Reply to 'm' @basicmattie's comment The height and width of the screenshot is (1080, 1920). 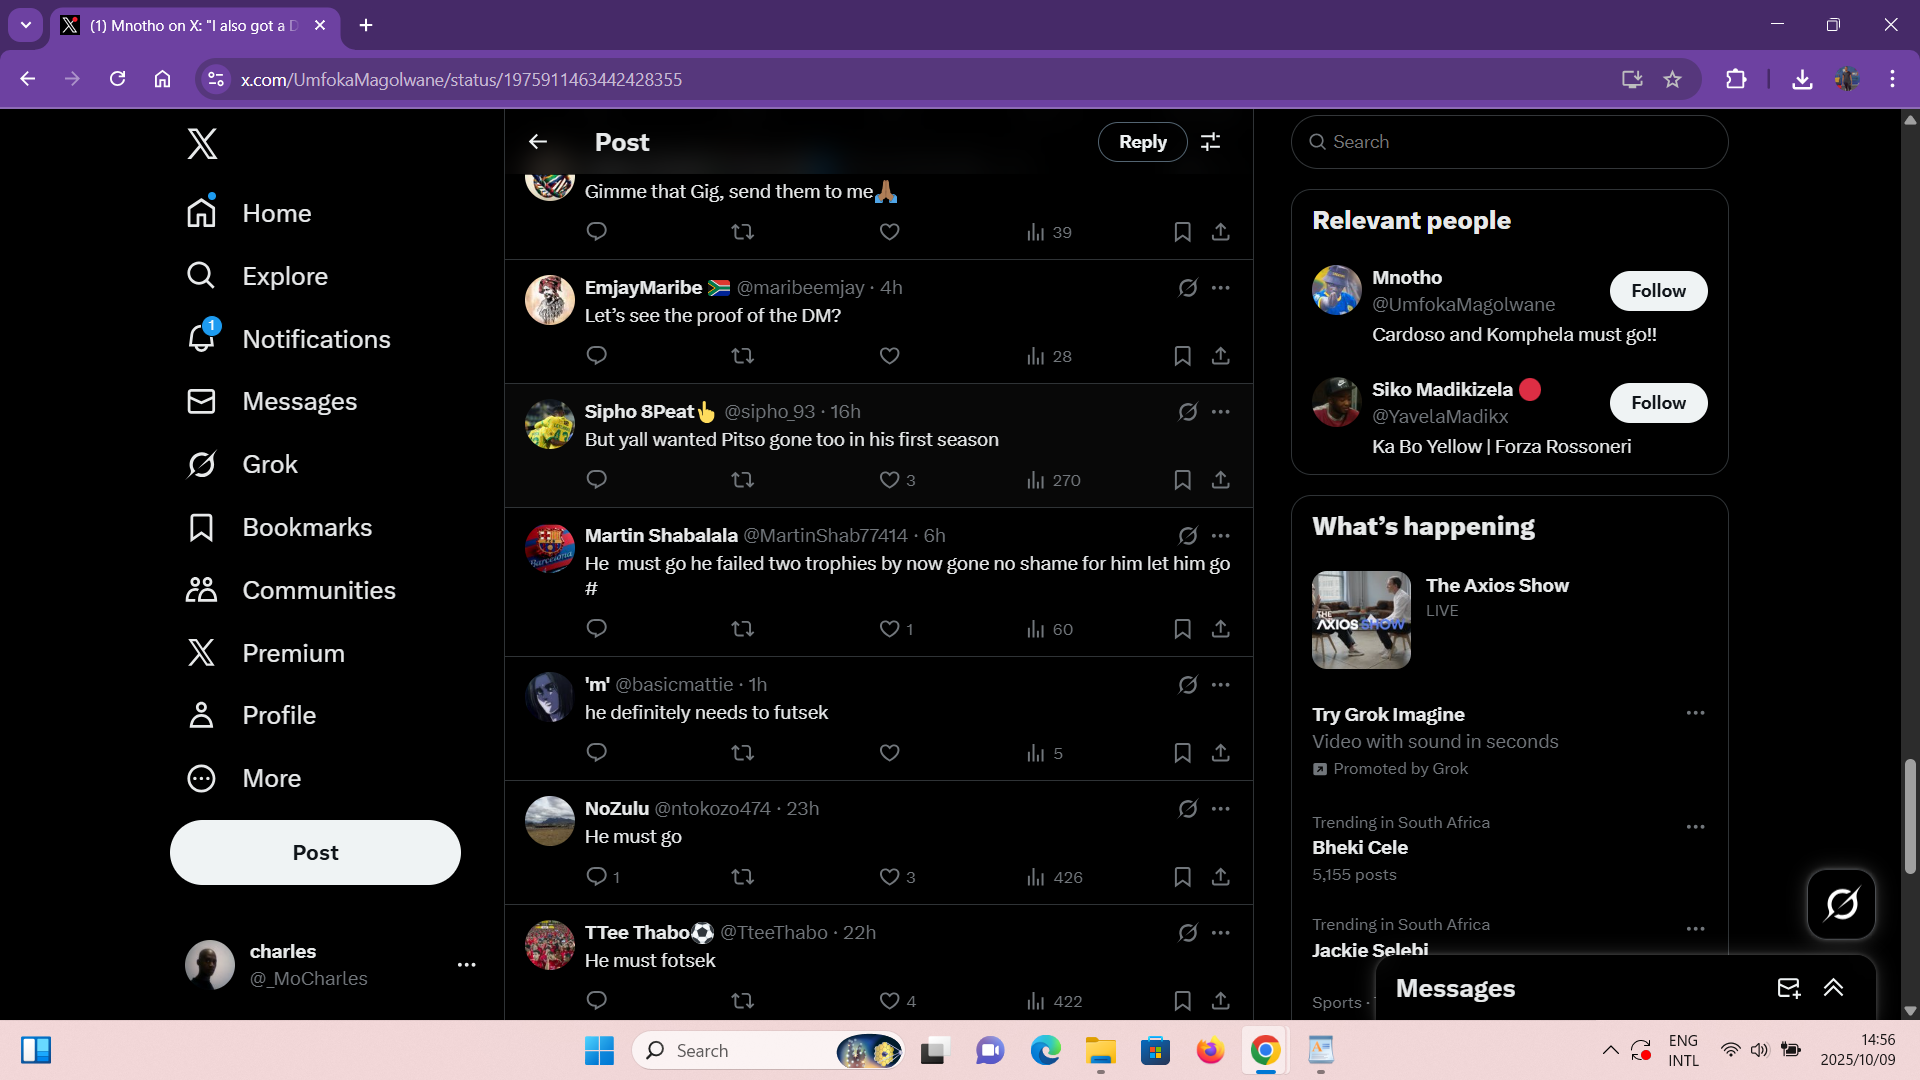click(597, 753)
